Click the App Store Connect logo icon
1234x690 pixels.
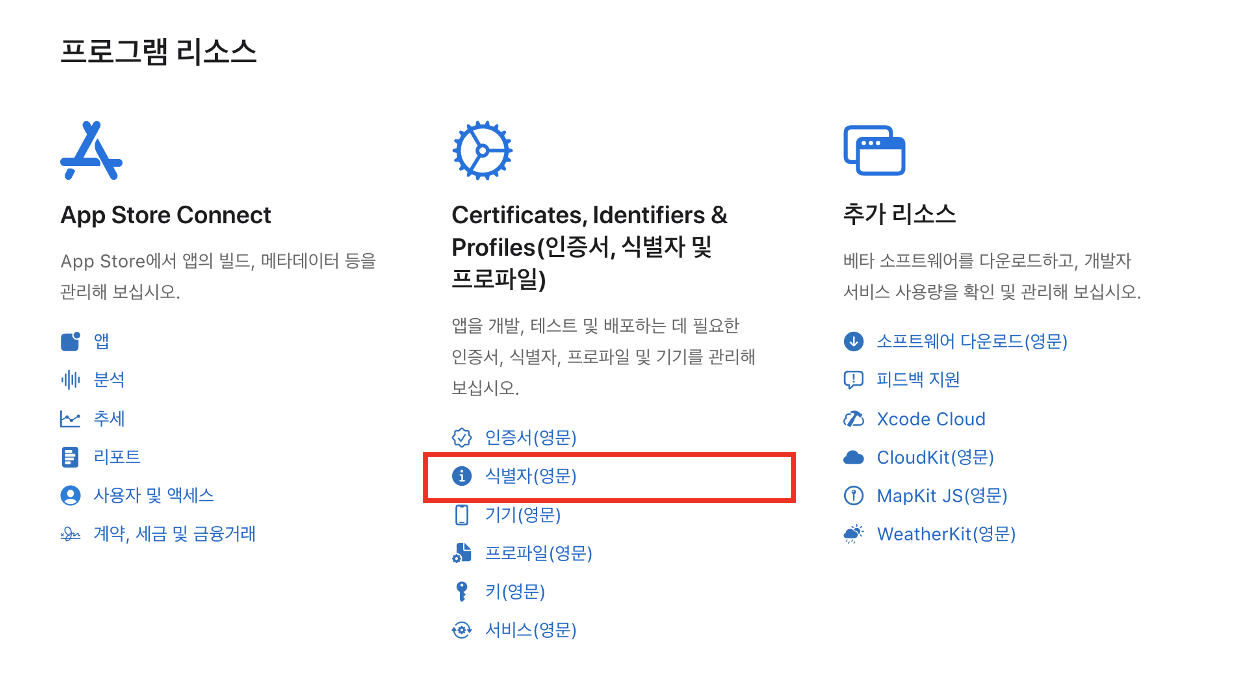[x=91, y=150]
